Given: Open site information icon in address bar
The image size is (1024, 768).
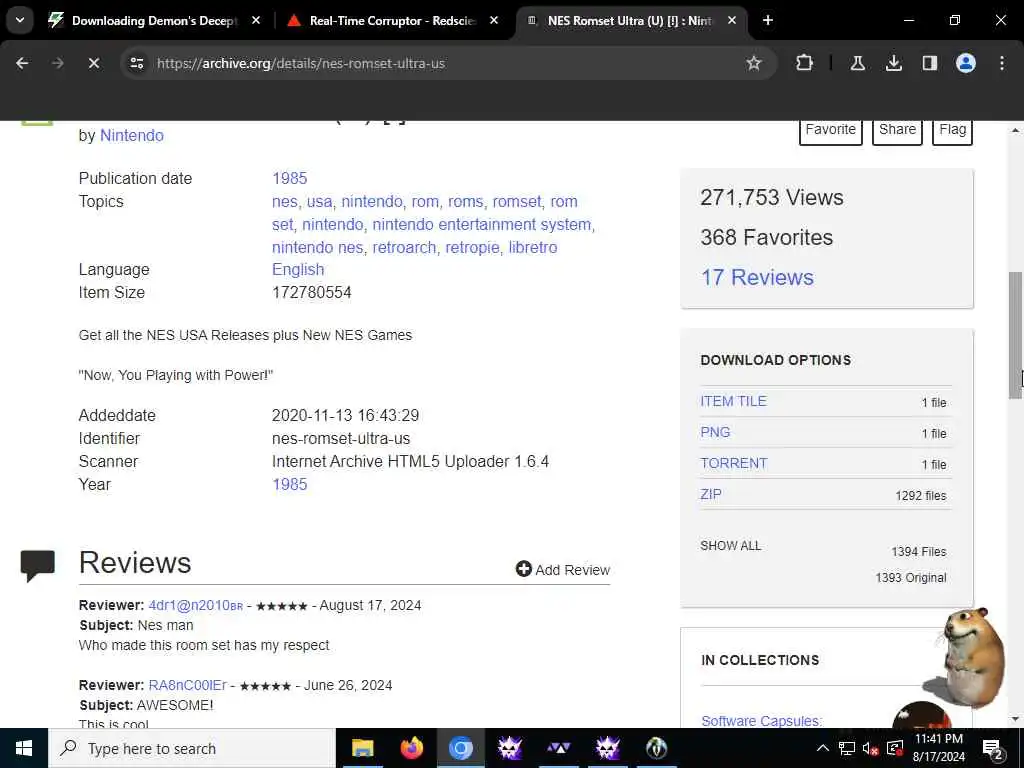Looking at the screenshot, I should [136, 63].
